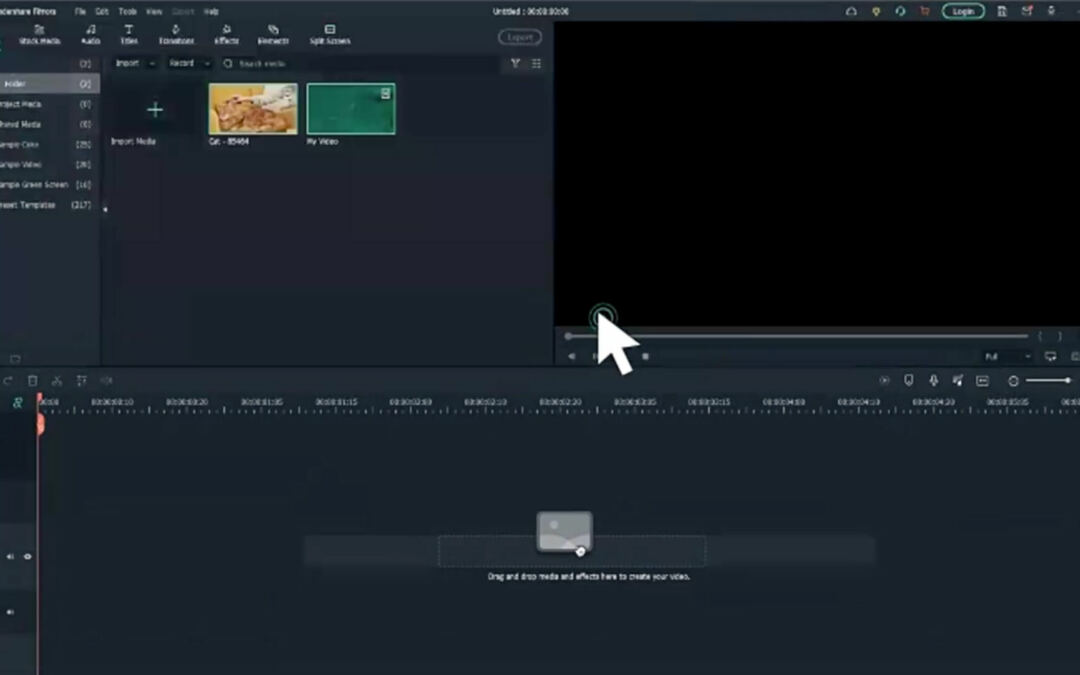Click the delete trash icon in timeline toolbar
Viewport: 1080px width, 675px height.
click(32, 381)
